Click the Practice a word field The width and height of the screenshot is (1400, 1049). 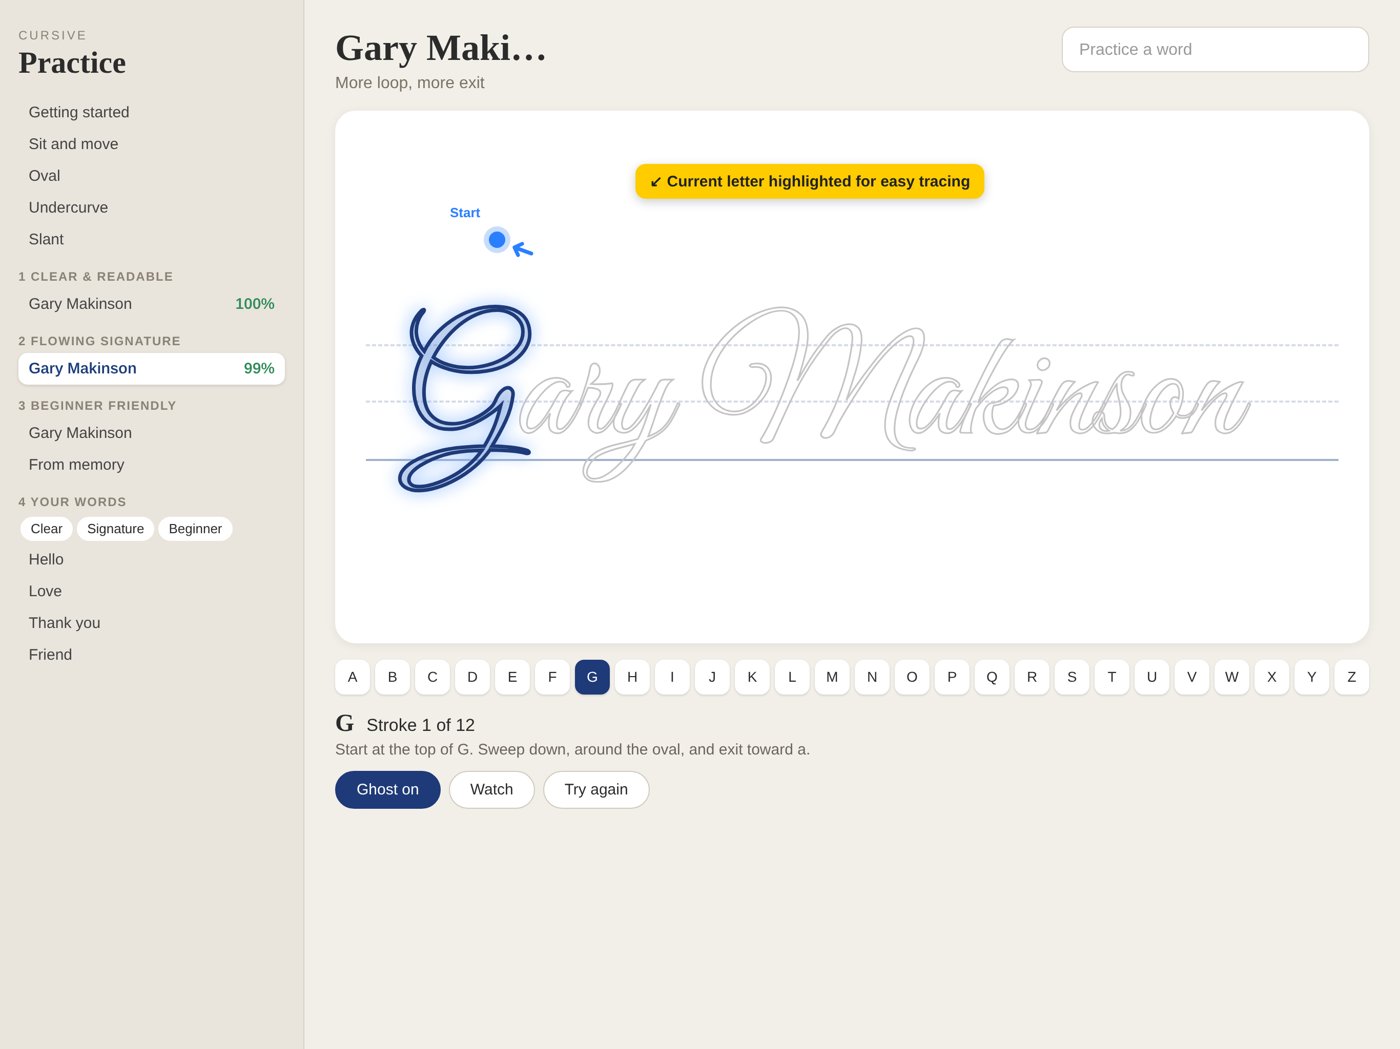point(1215,49)
